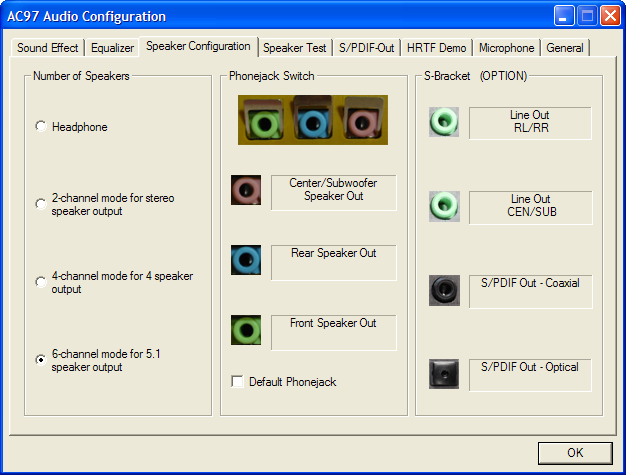Click the green Front Speaker jack icon
The height and width of the screenshot is (475, 626).
pyautogui.click(x=246, y=330)
